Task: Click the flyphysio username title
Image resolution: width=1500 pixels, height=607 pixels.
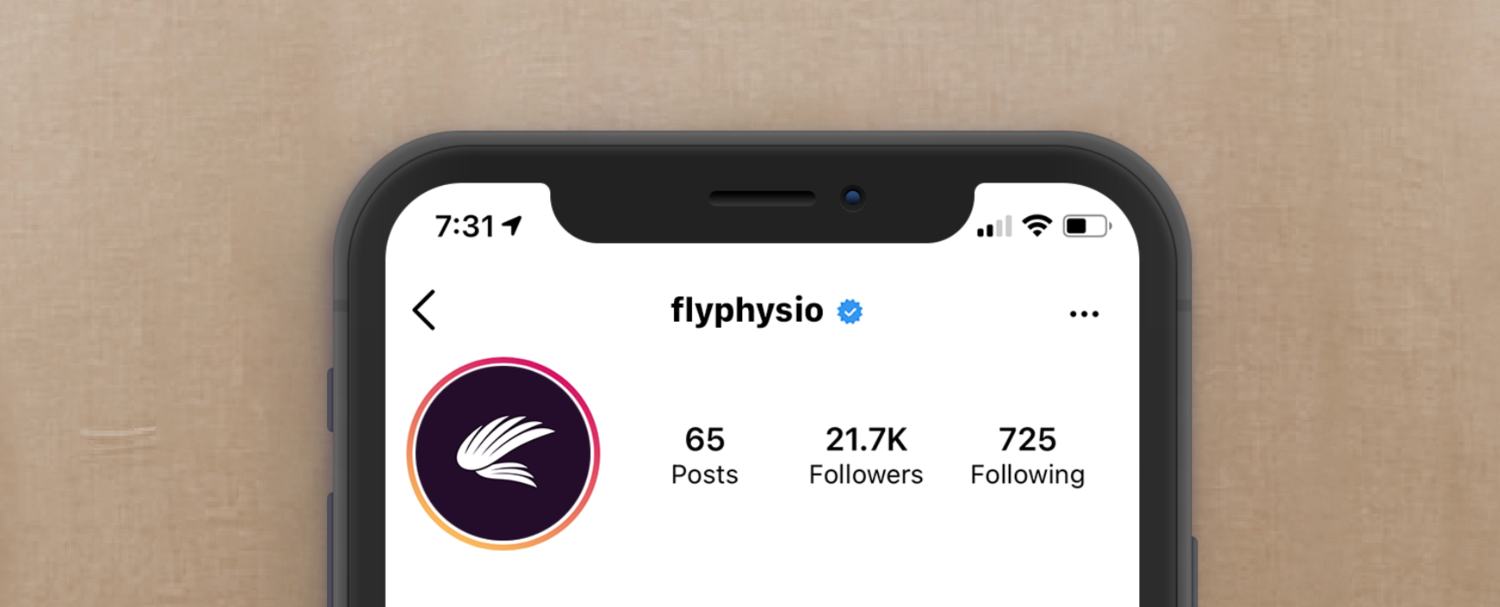Action: (x=747, y=311)
